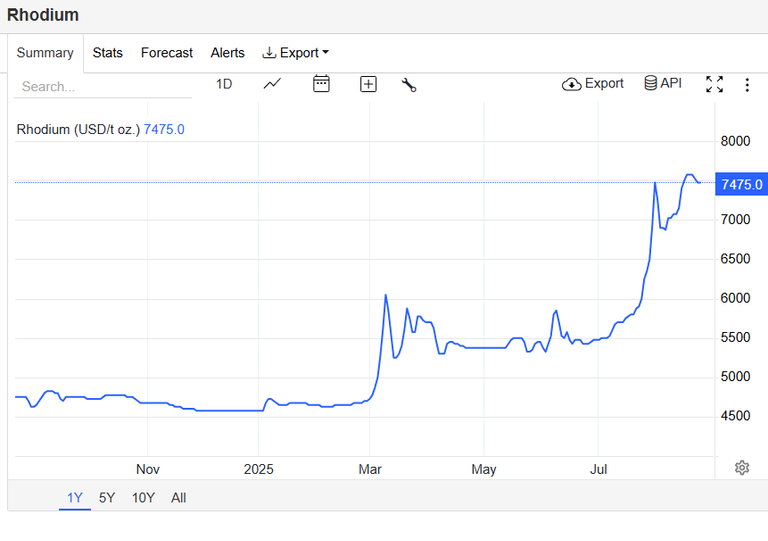The image size is (768, 541).
Task: Open the calendar date range picker
Action: [321, 84]
